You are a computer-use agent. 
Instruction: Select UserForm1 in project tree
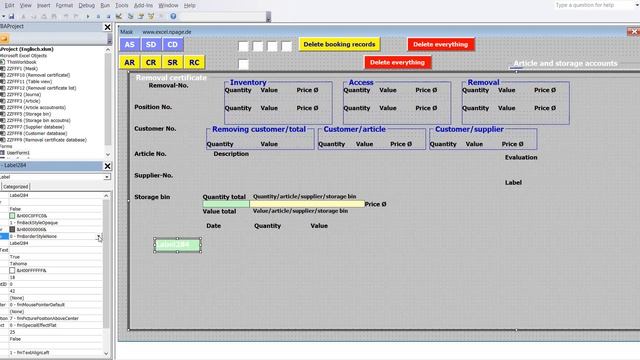[x=18, y=153]
